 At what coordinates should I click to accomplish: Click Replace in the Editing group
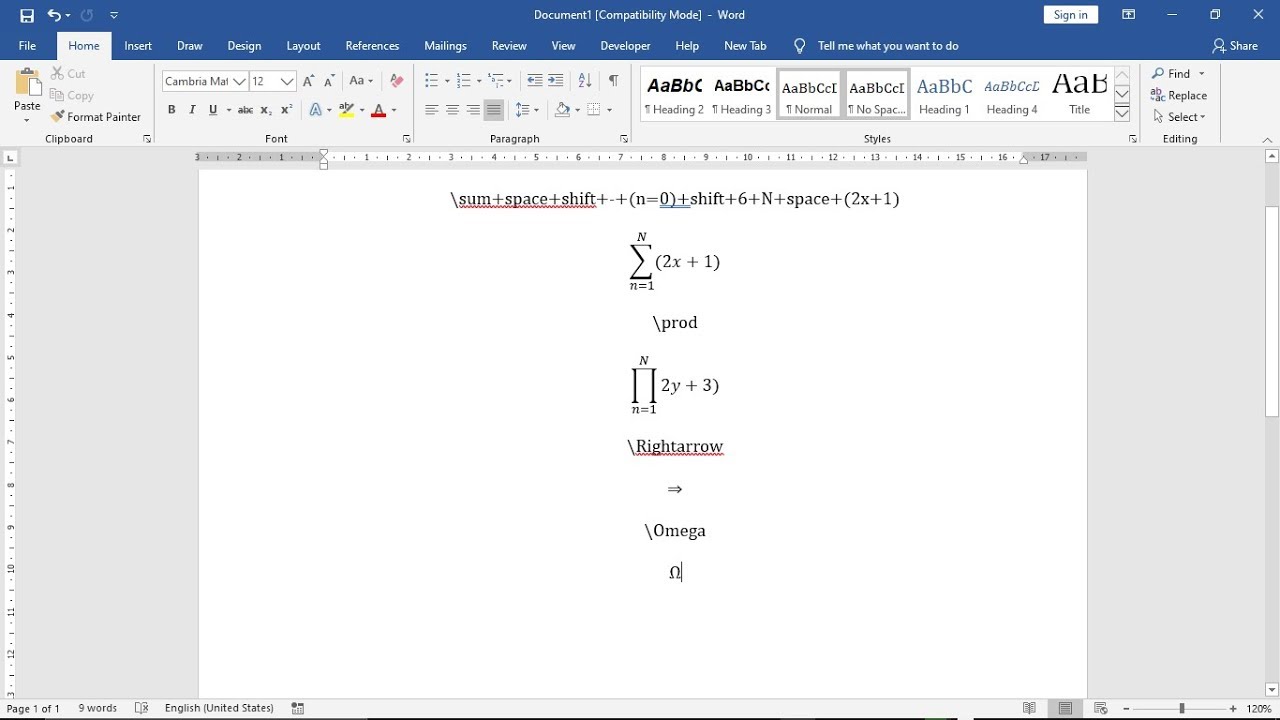pyautogui.click(x=1179, y=96)
